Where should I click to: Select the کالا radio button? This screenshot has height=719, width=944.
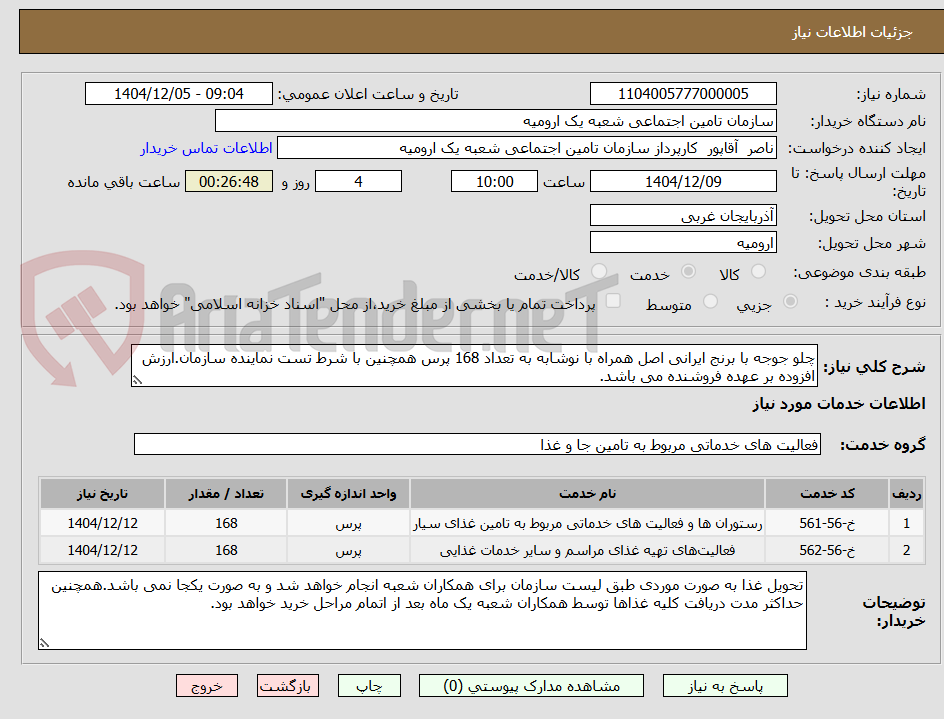[x=759, y=272]
